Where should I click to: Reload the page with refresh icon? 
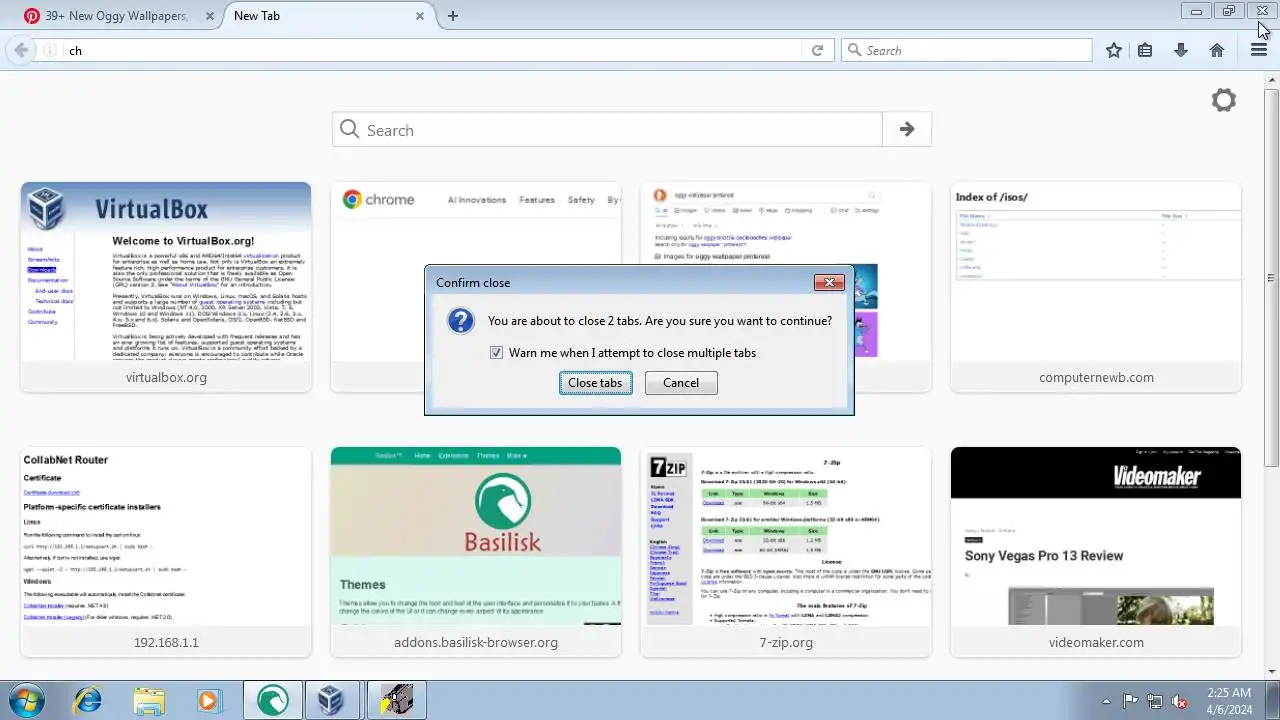[x=817, y=50]
